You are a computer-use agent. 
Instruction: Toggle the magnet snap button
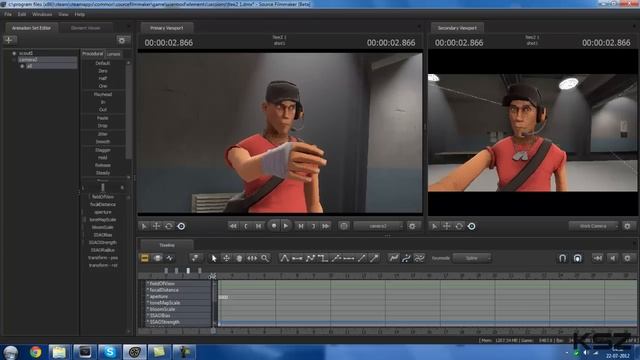562,258
